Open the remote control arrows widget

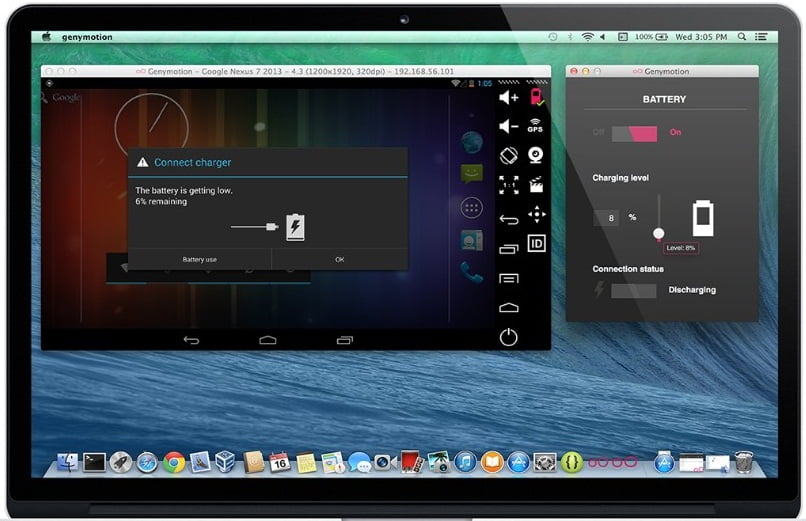[x=537, y=214]
